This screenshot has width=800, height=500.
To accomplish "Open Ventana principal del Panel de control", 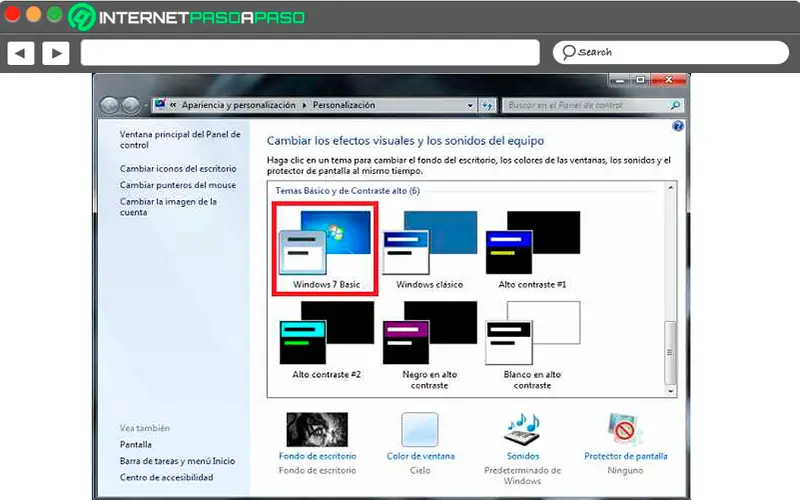I will coord(180,139).
